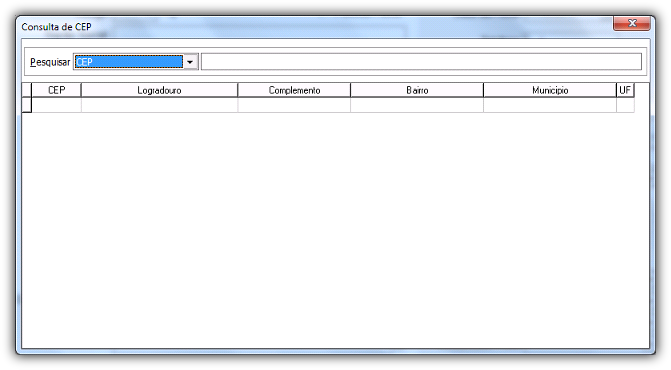Image resolution: width=671 pixels, height=370 pixels.
Task: Open the Pesquisar dropdown arrow
Action: coord(190,62)
